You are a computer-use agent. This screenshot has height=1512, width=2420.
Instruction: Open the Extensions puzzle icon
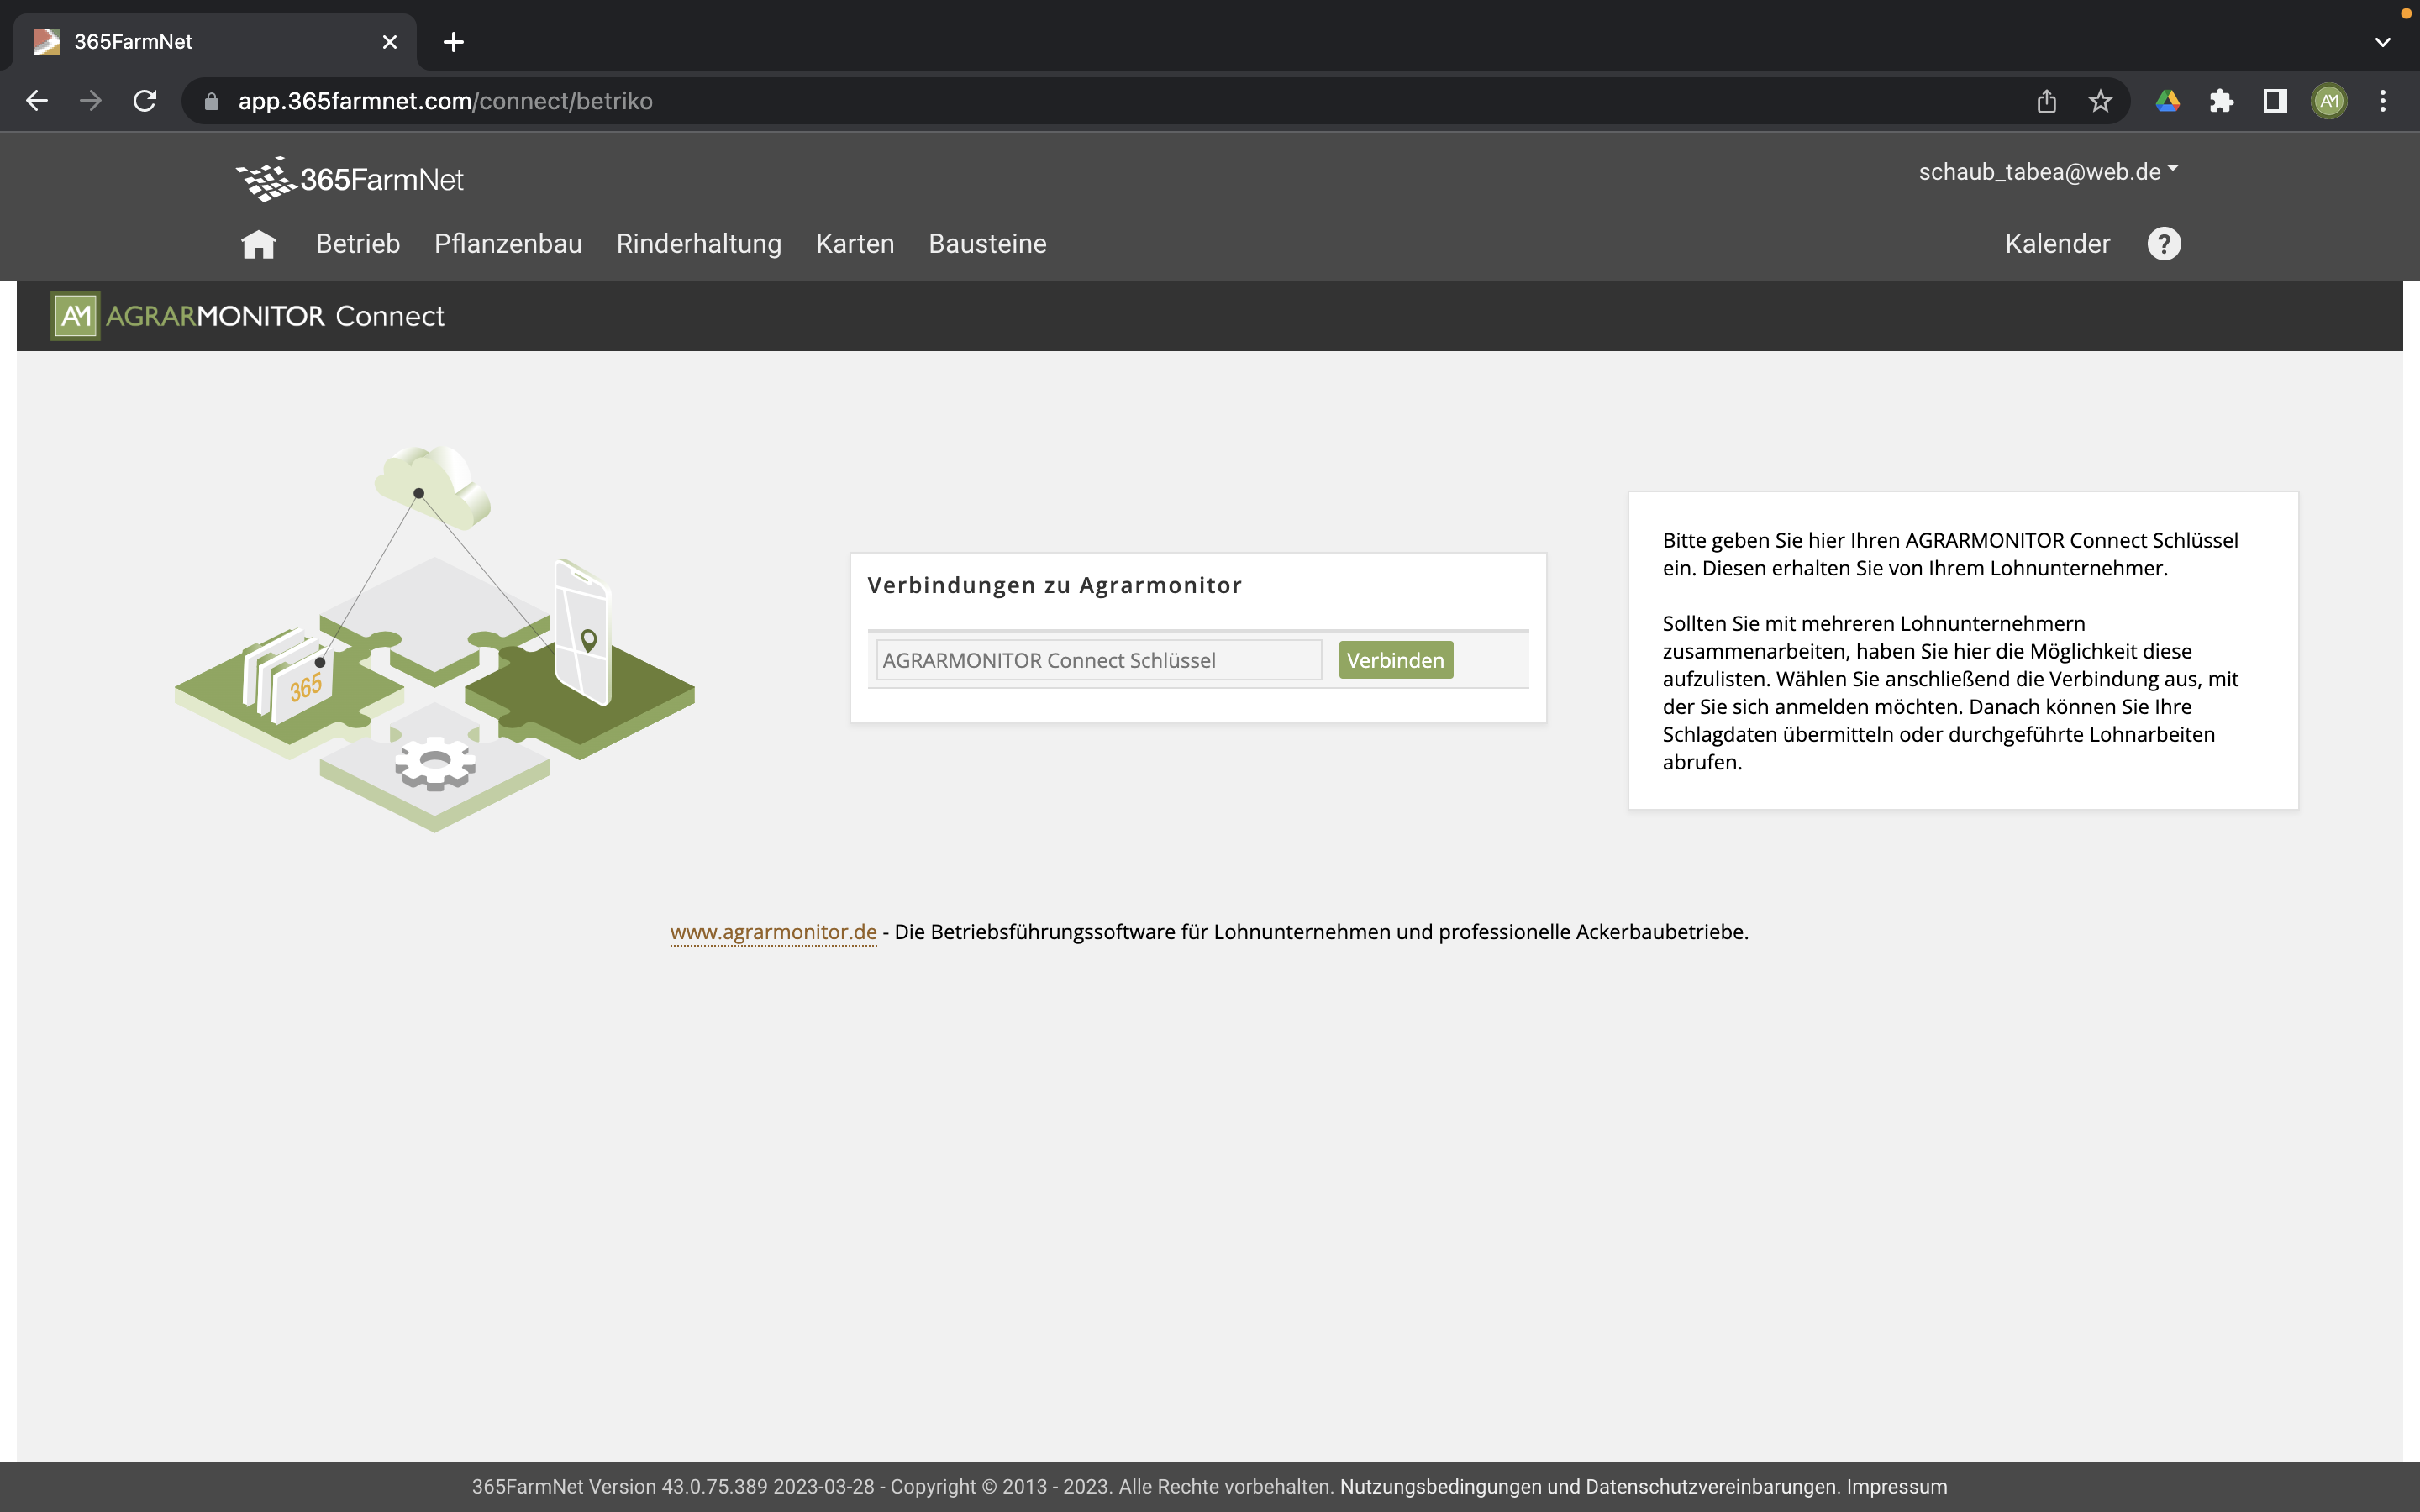[x=2221, y=101]
